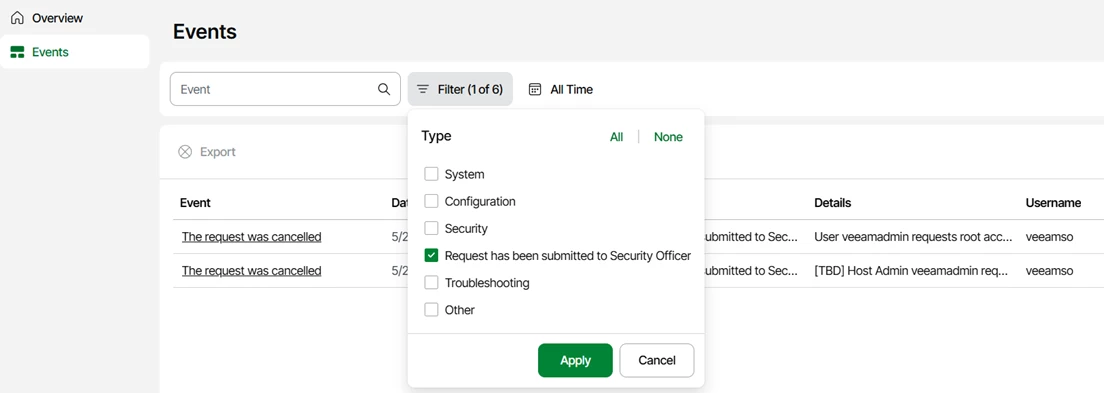Click the Export circle icon
Viewport: 1104px width, 393px height.
(185, 152)
